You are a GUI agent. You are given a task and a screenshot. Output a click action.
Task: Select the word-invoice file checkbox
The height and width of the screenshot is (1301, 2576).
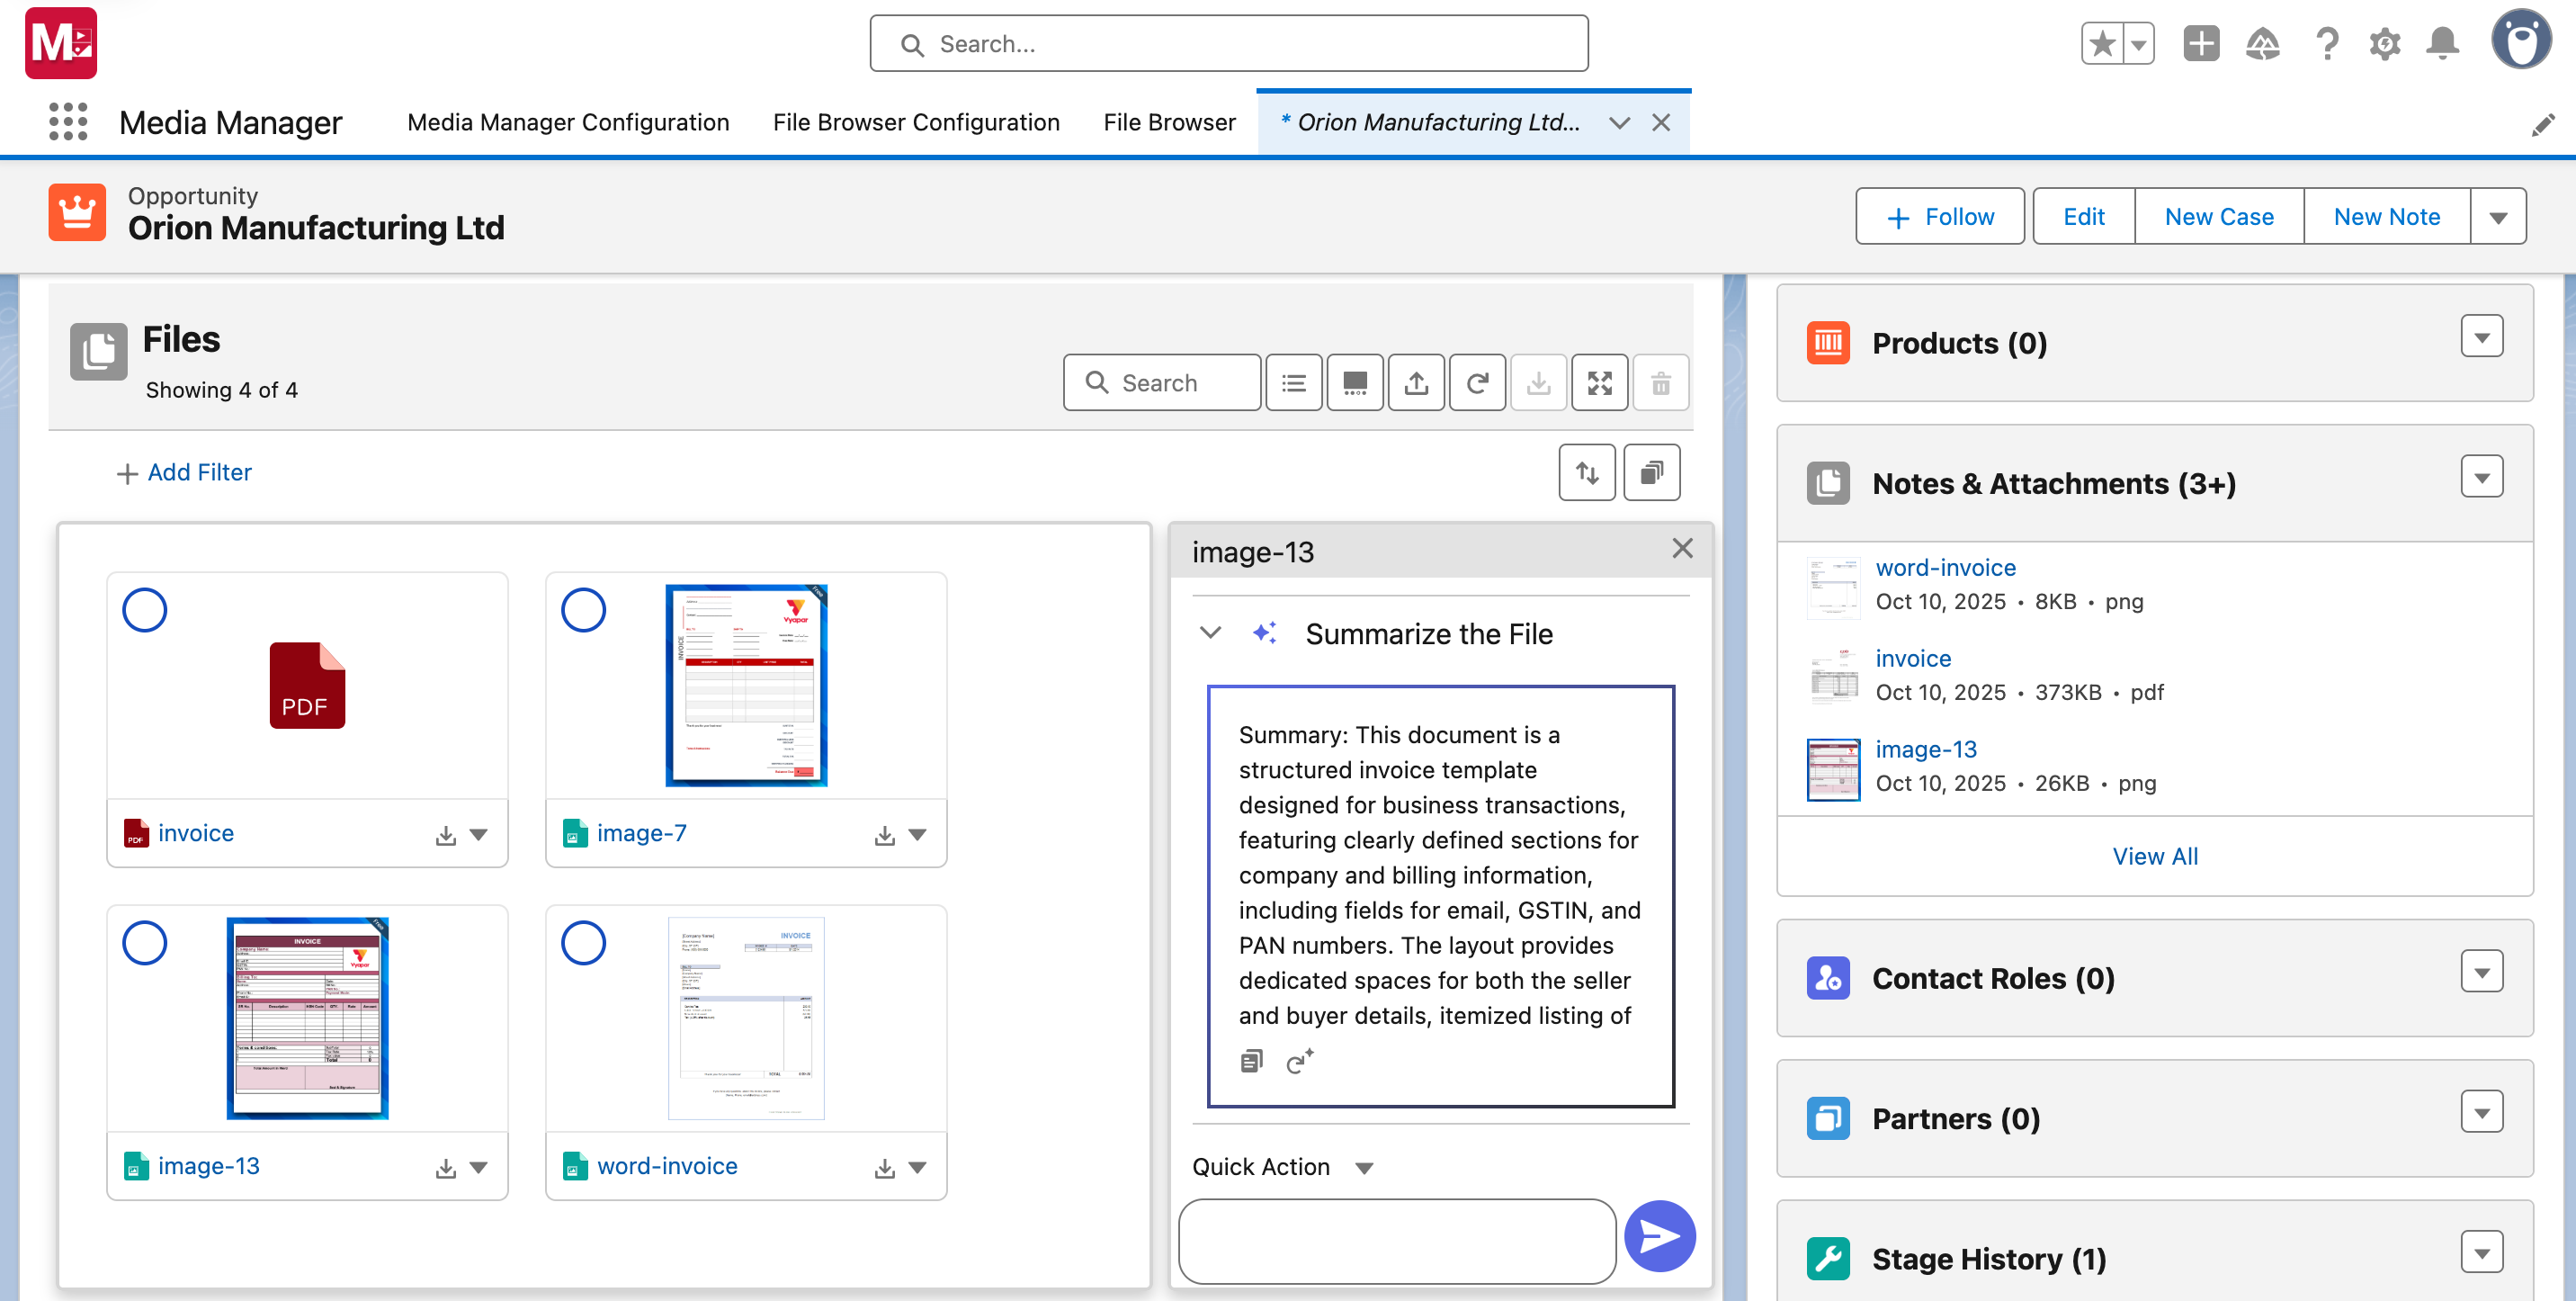[583, 943]
